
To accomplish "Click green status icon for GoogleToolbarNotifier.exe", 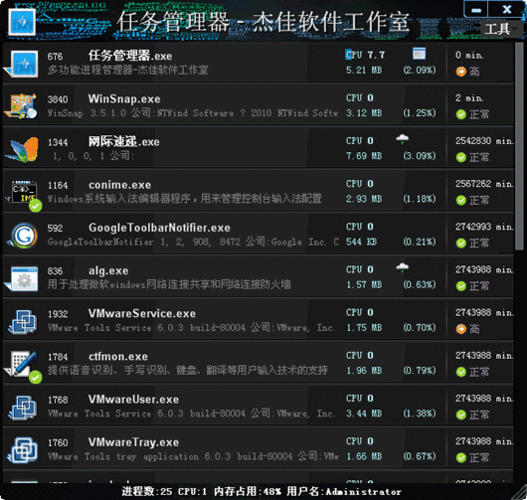I will [x=461, y=243].
